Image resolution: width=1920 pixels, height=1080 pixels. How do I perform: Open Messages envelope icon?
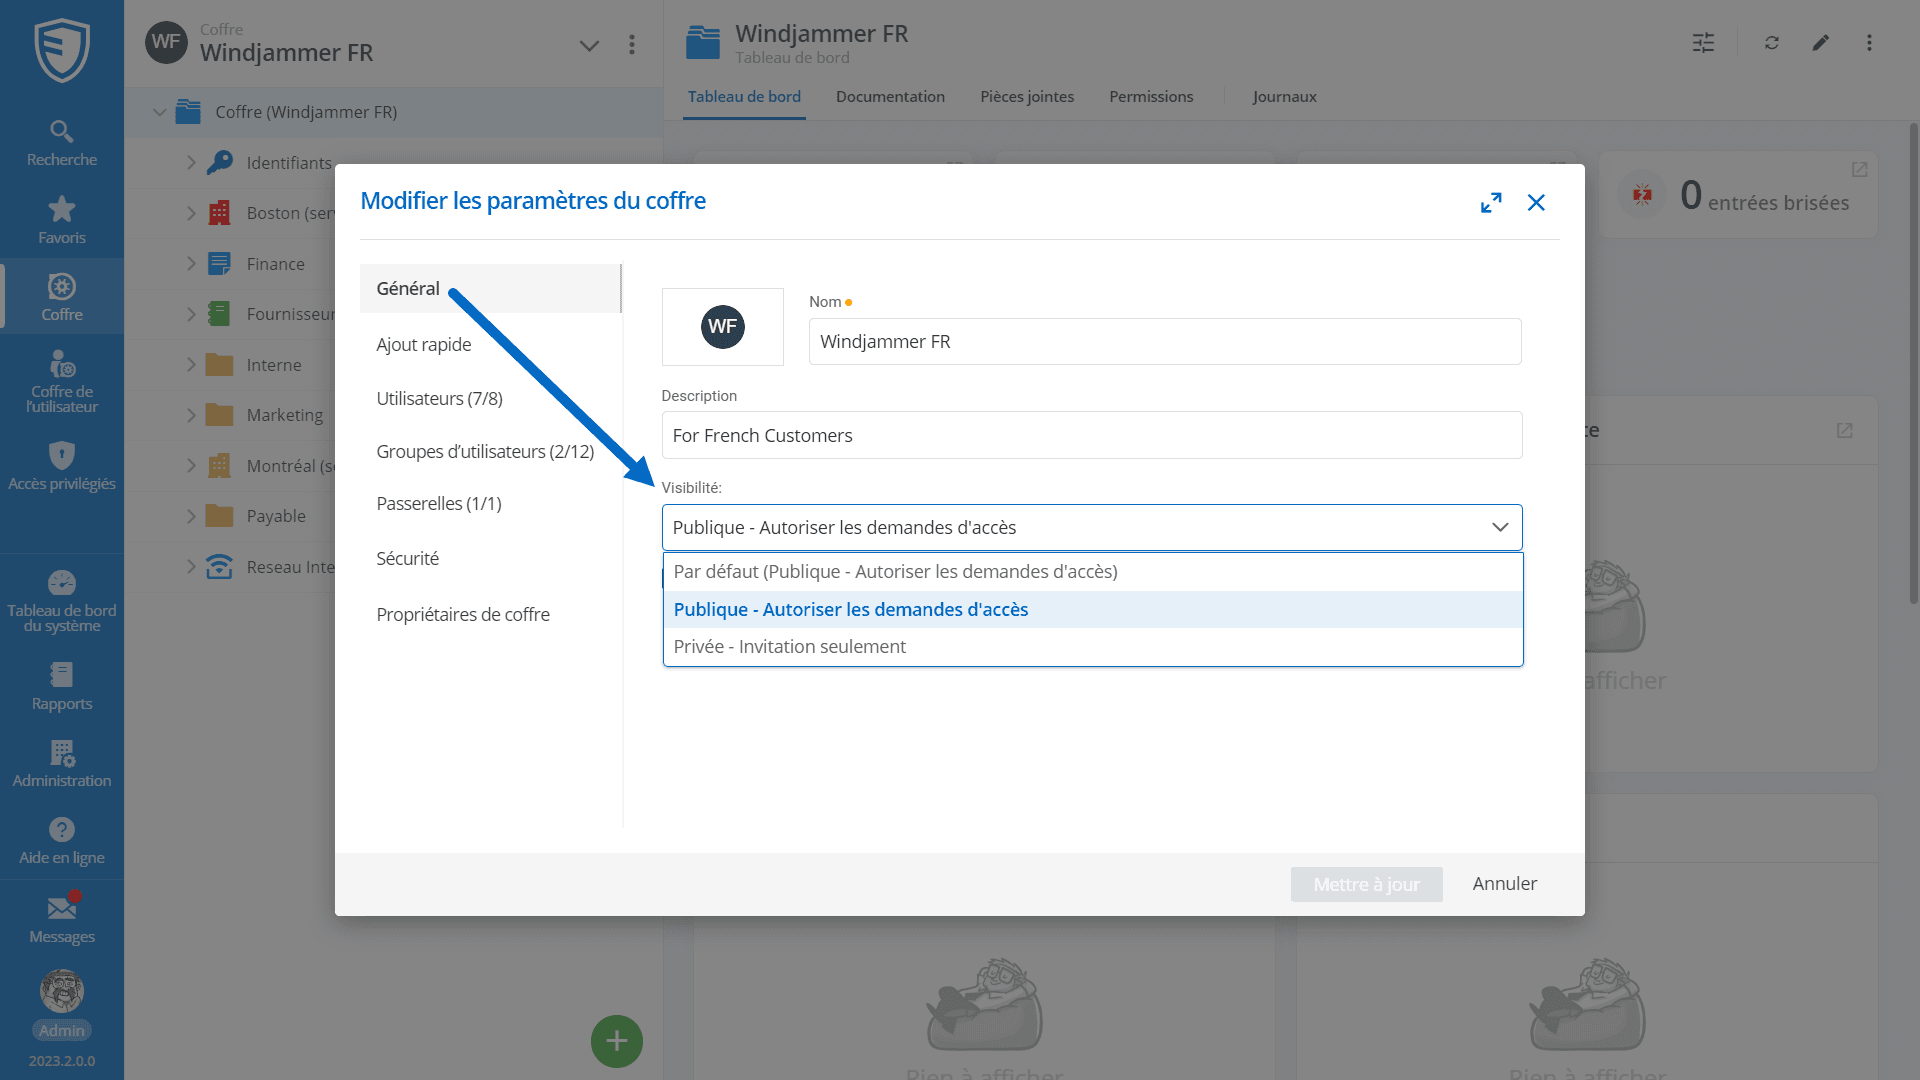[61, 908]
